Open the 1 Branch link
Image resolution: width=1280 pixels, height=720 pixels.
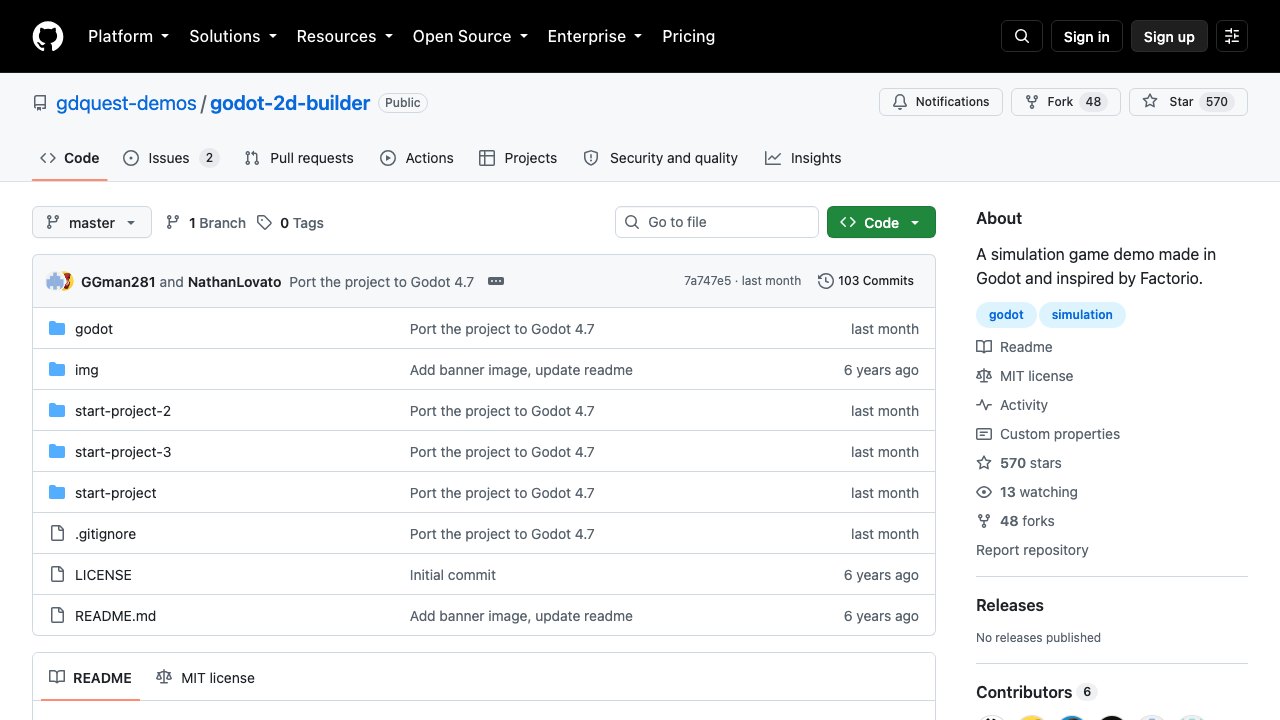[x=206, y=223]
